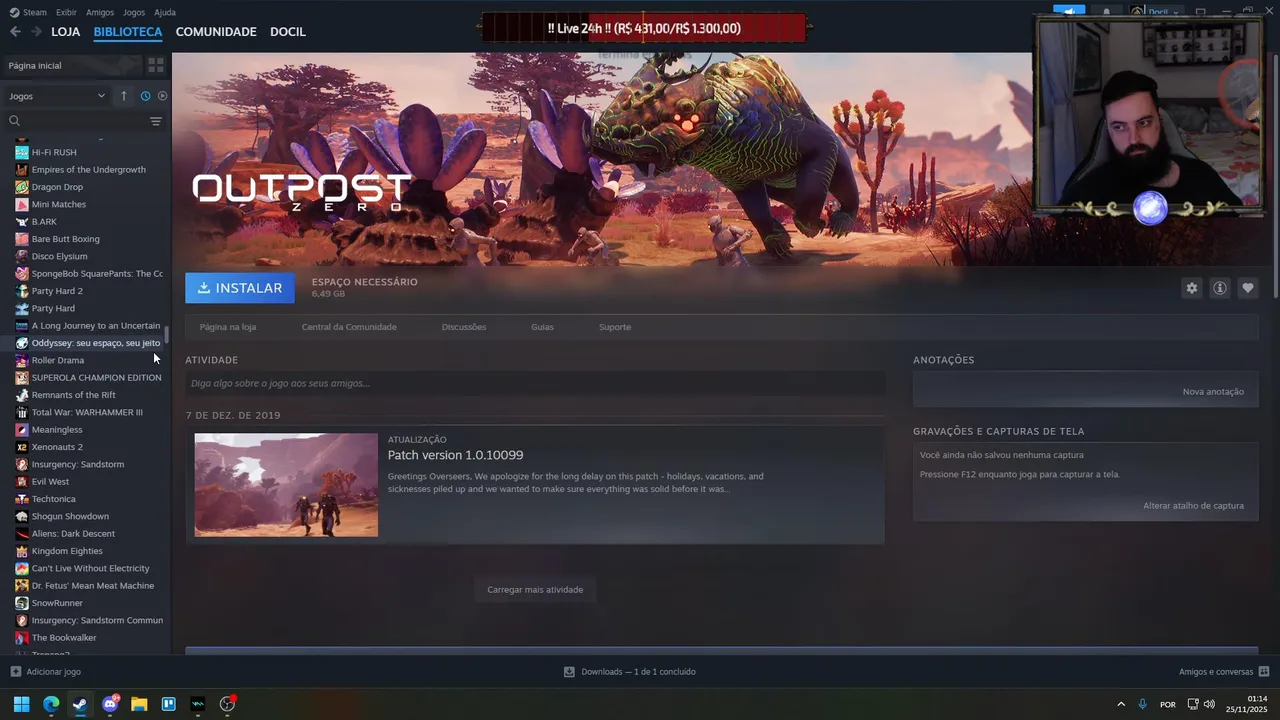Image resolution: width=1280 pixels, height=720 pixels.
Task: Select Dragon Drop in game list
Action: (x=57, y=187)
